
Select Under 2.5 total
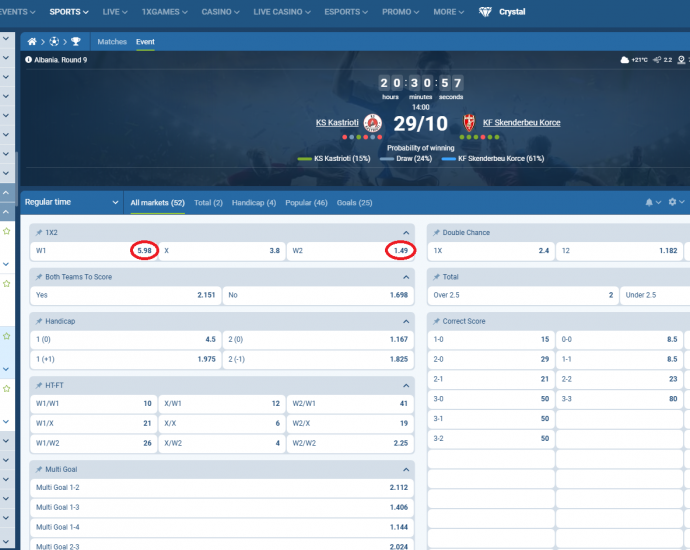(655, 295)
